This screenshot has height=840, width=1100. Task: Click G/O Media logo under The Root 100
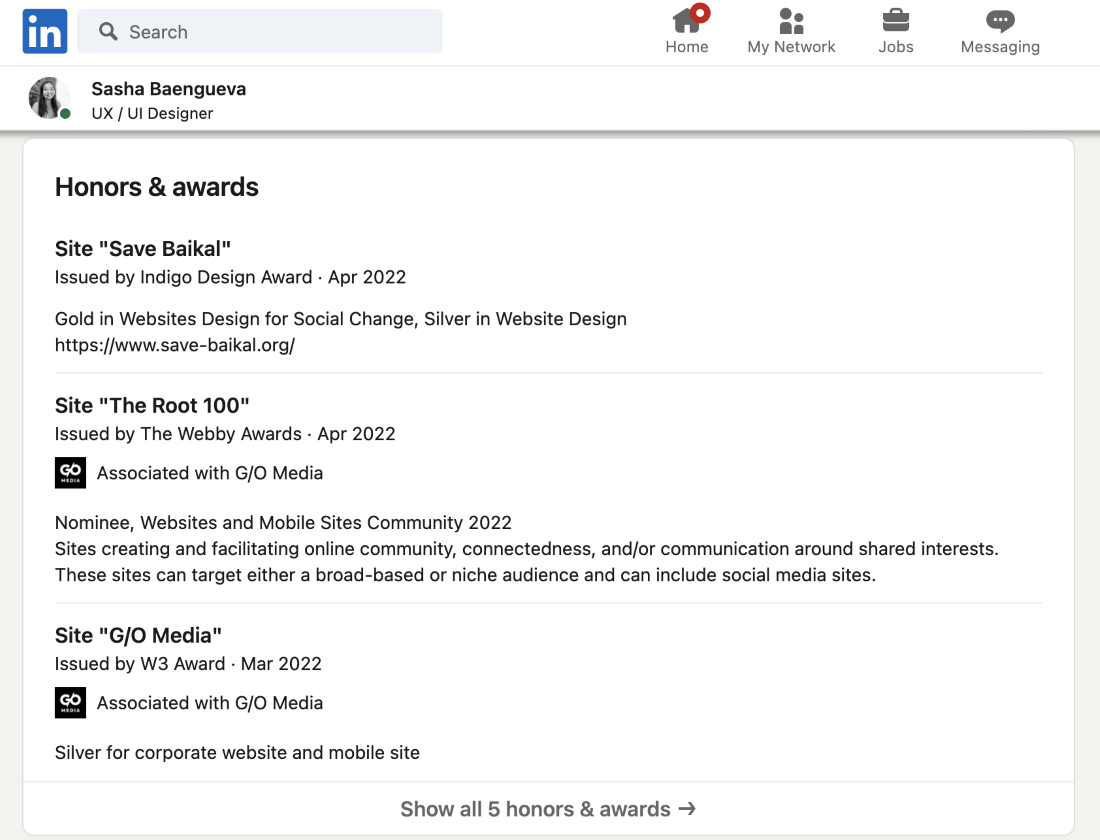70,473
